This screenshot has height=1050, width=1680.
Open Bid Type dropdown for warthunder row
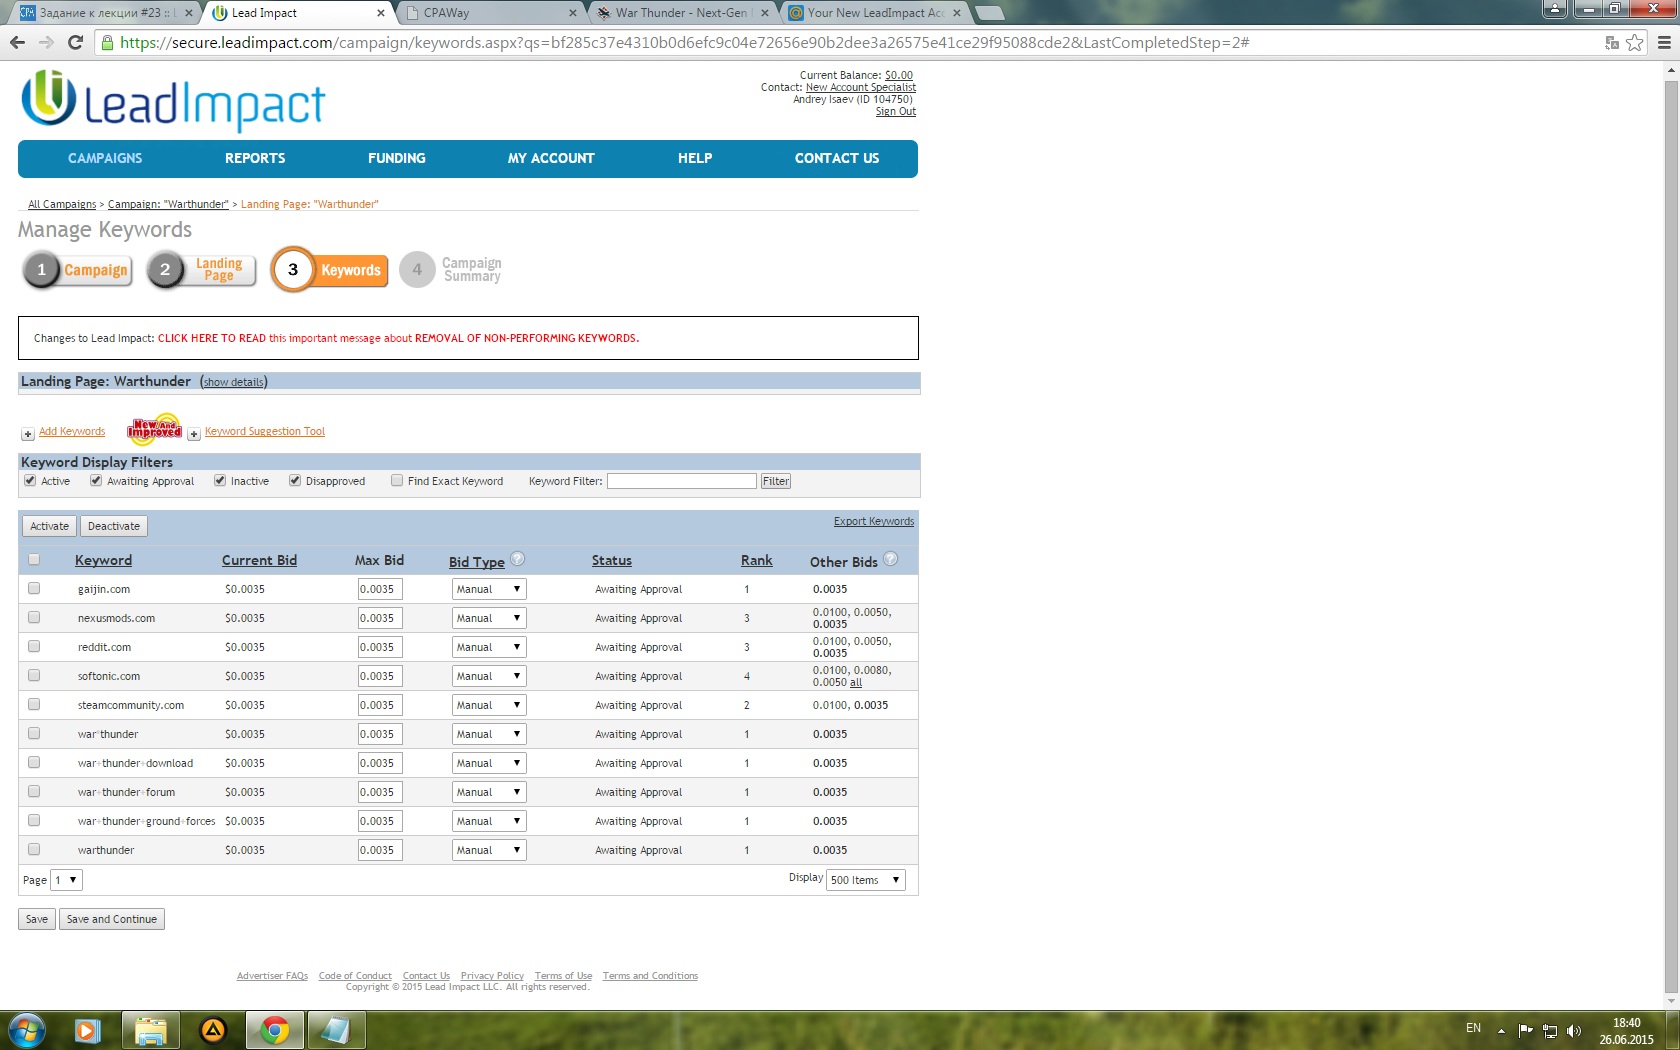coord(489,850)
